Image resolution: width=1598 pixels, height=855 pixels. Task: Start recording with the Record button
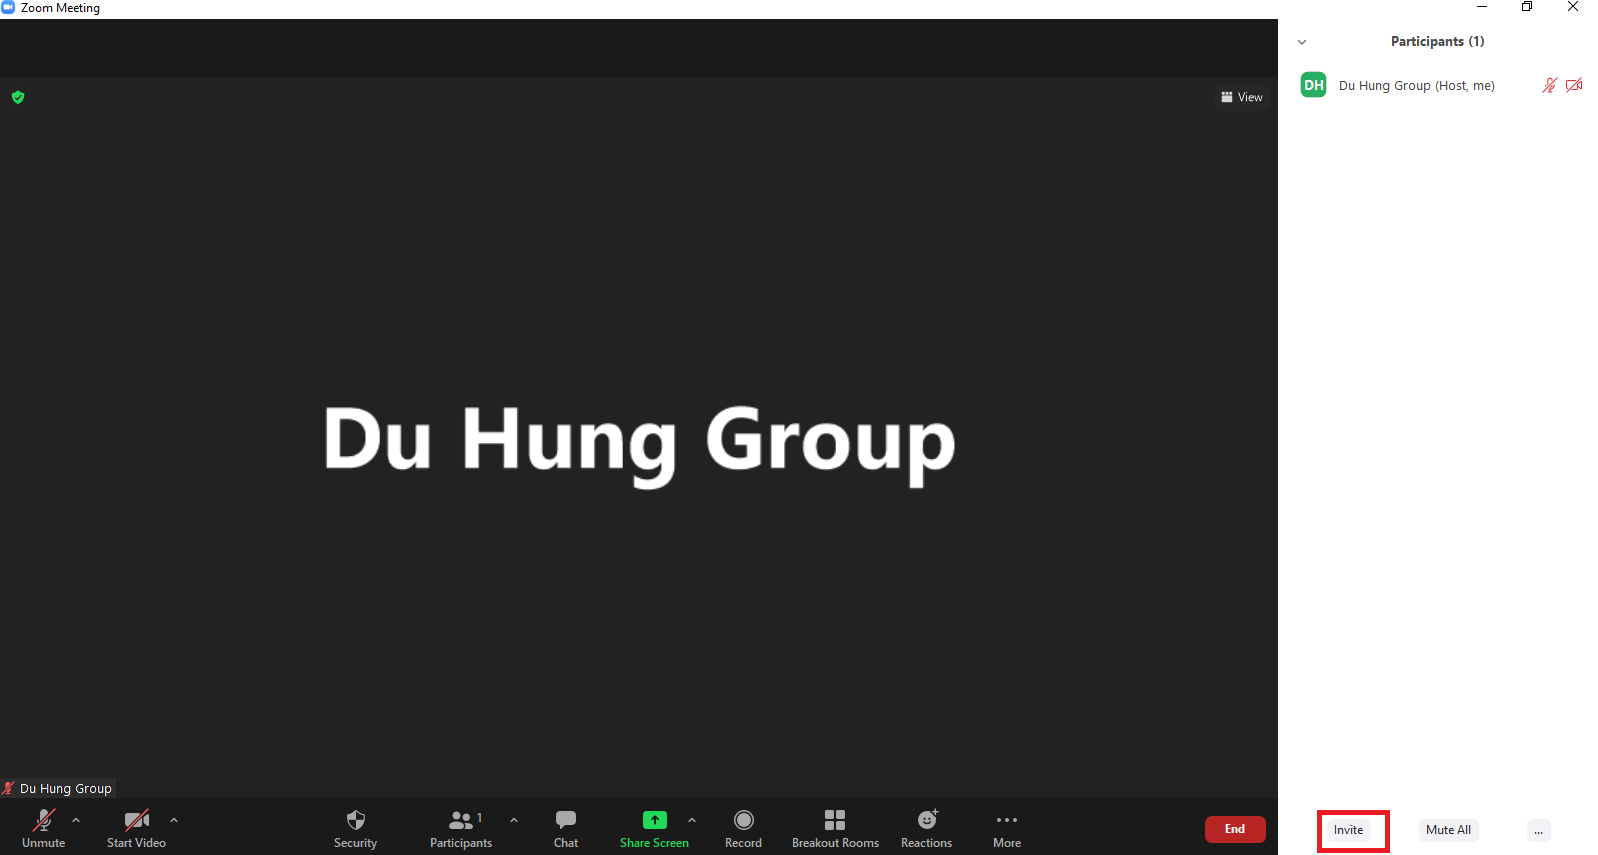(743, 829)
